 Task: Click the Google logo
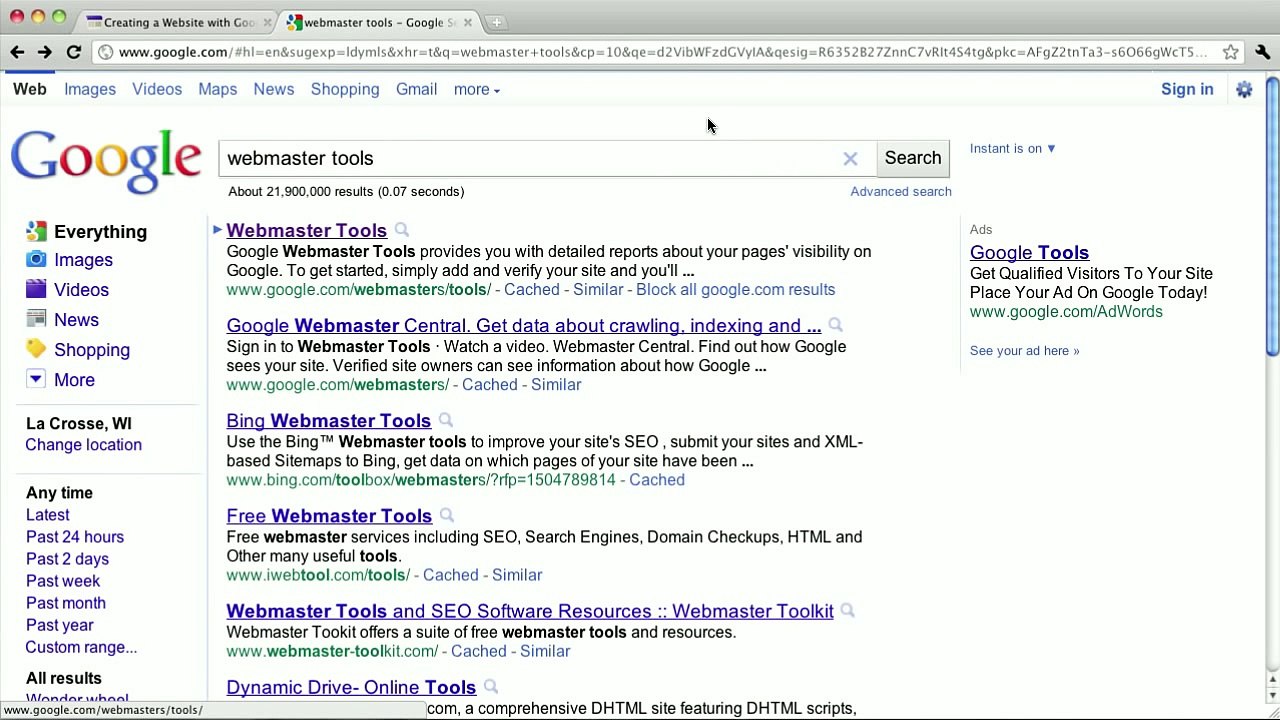pos(106,161)
